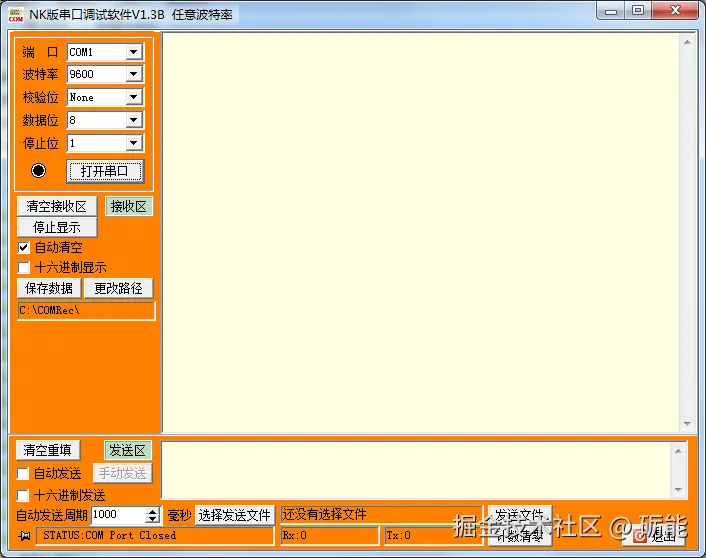Screen dimensions: 706x558
Task: Click the 手动发送 button
Action: pyautogui.click(x=122, y=473)
